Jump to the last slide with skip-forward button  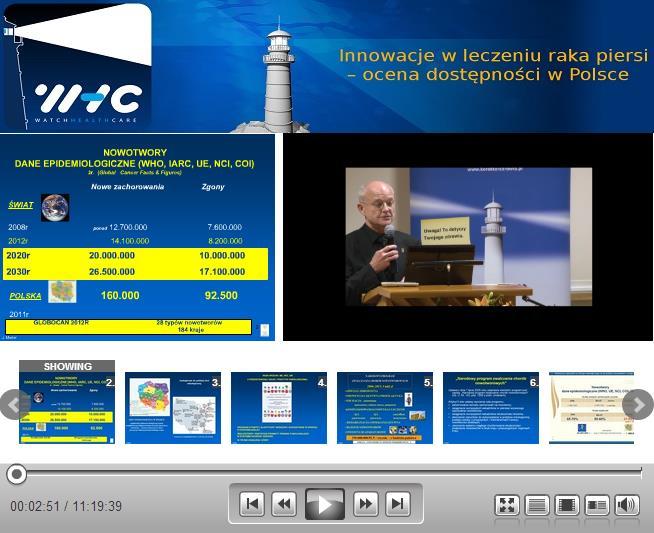tap(398, 504)
